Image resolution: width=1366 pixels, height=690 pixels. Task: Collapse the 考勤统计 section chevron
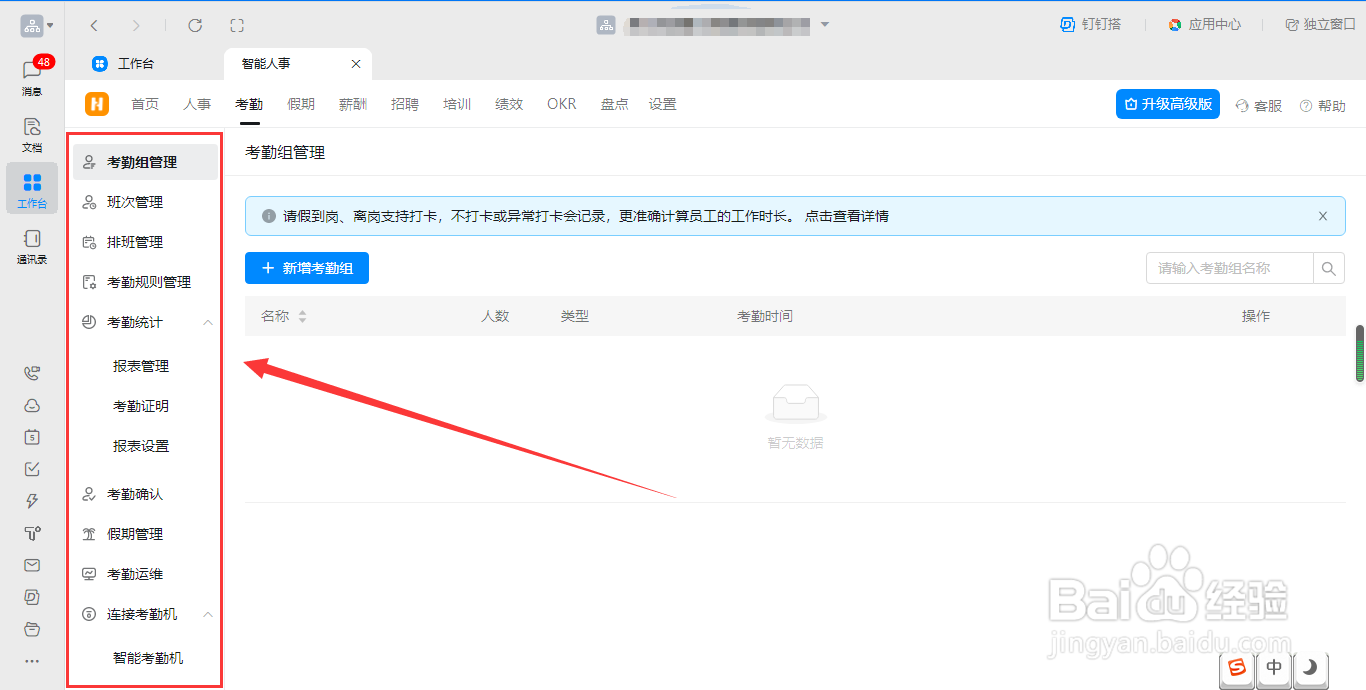coord(208,322)
